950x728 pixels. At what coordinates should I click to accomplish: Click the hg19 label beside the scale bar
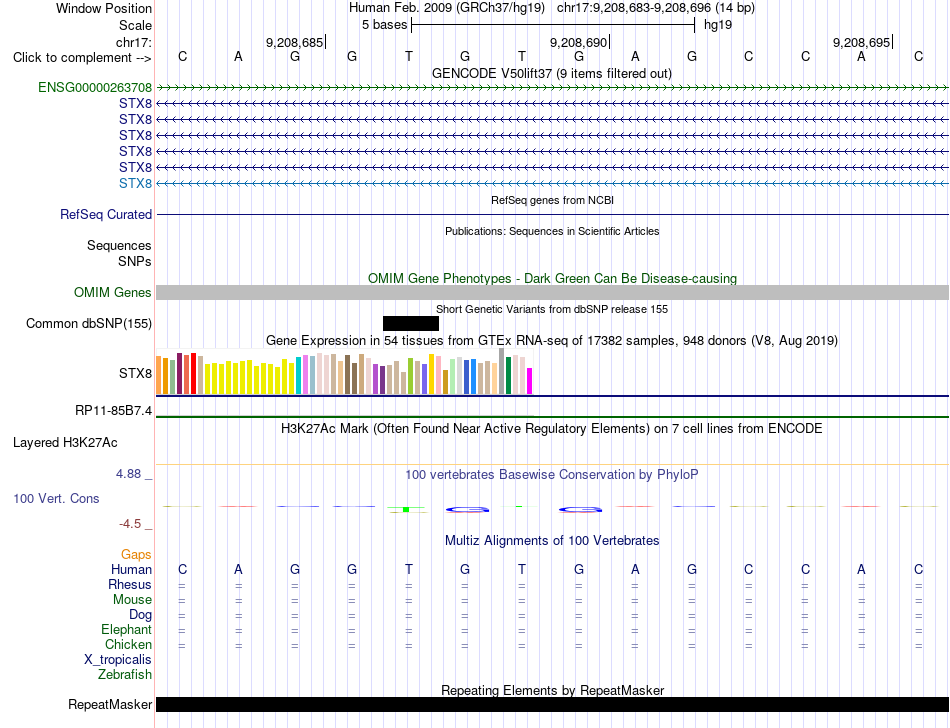click(718, 25)
